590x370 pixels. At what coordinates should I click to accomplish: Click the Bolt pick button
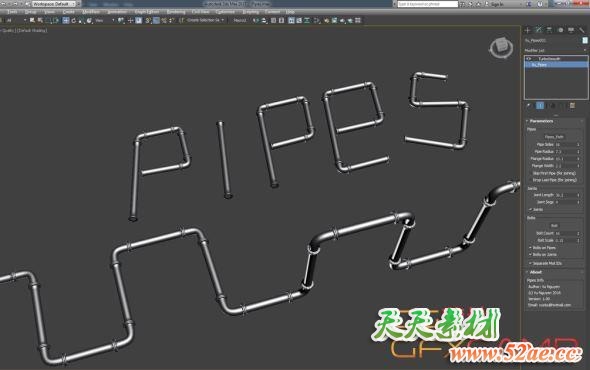[x=554, y=225]
